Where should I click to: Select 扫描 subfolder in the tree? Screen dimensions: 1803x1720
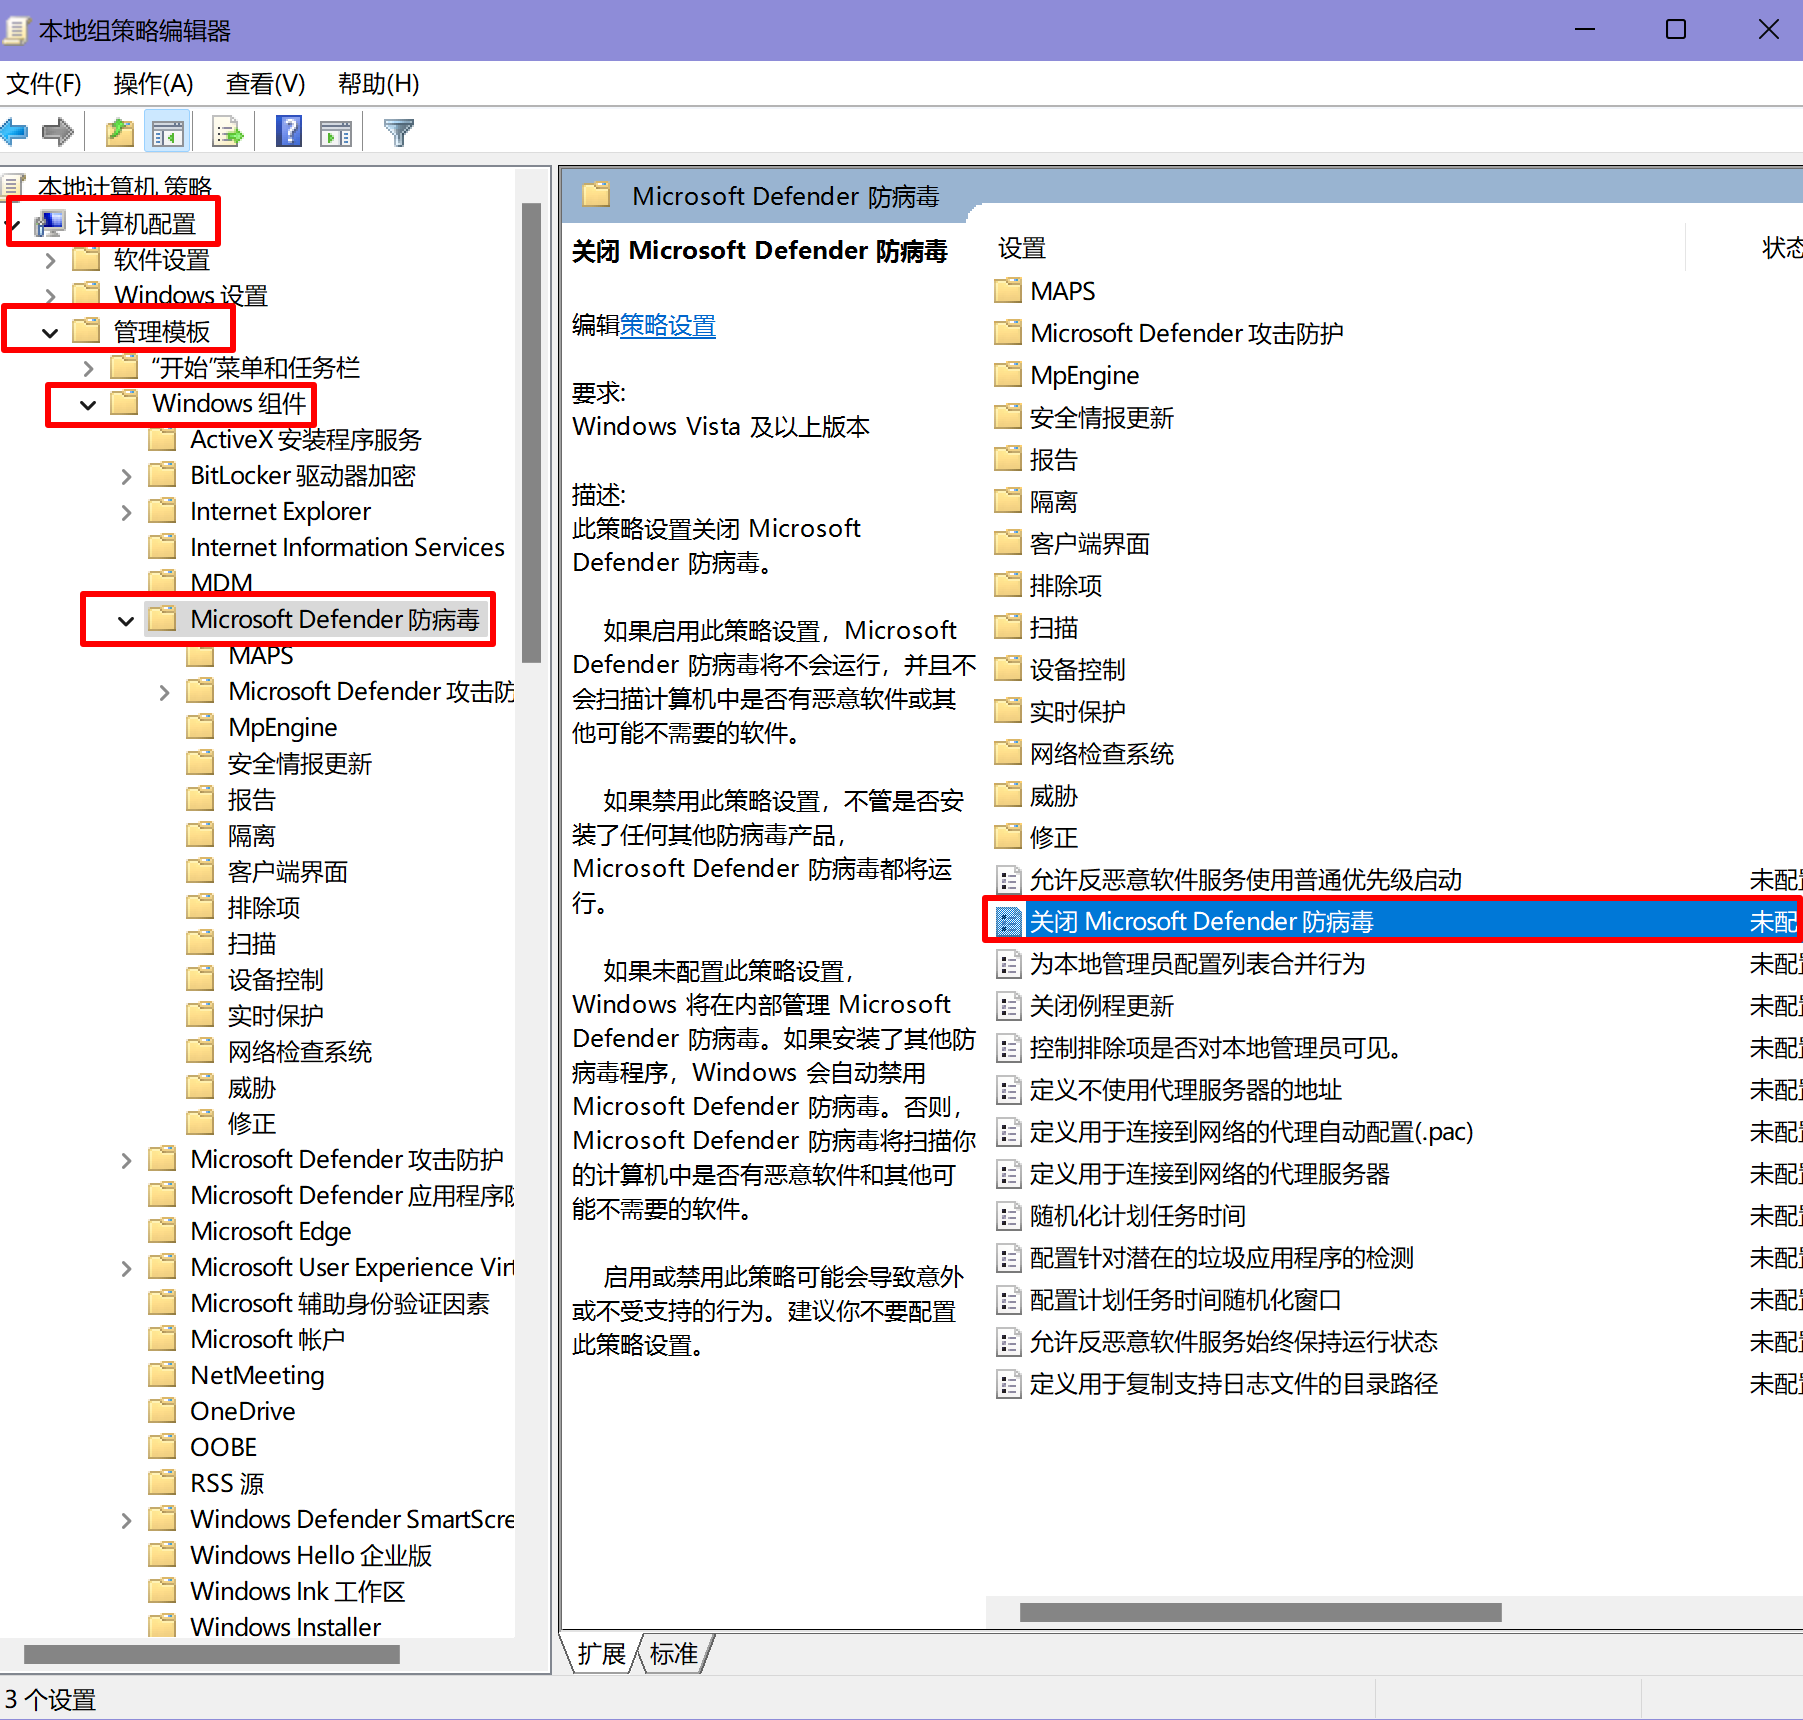[x=251, y=943]
